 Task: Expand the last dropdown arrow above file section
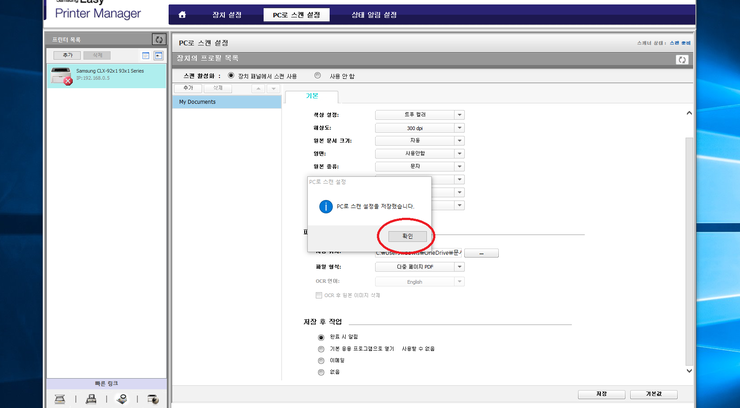pos(459,205)
